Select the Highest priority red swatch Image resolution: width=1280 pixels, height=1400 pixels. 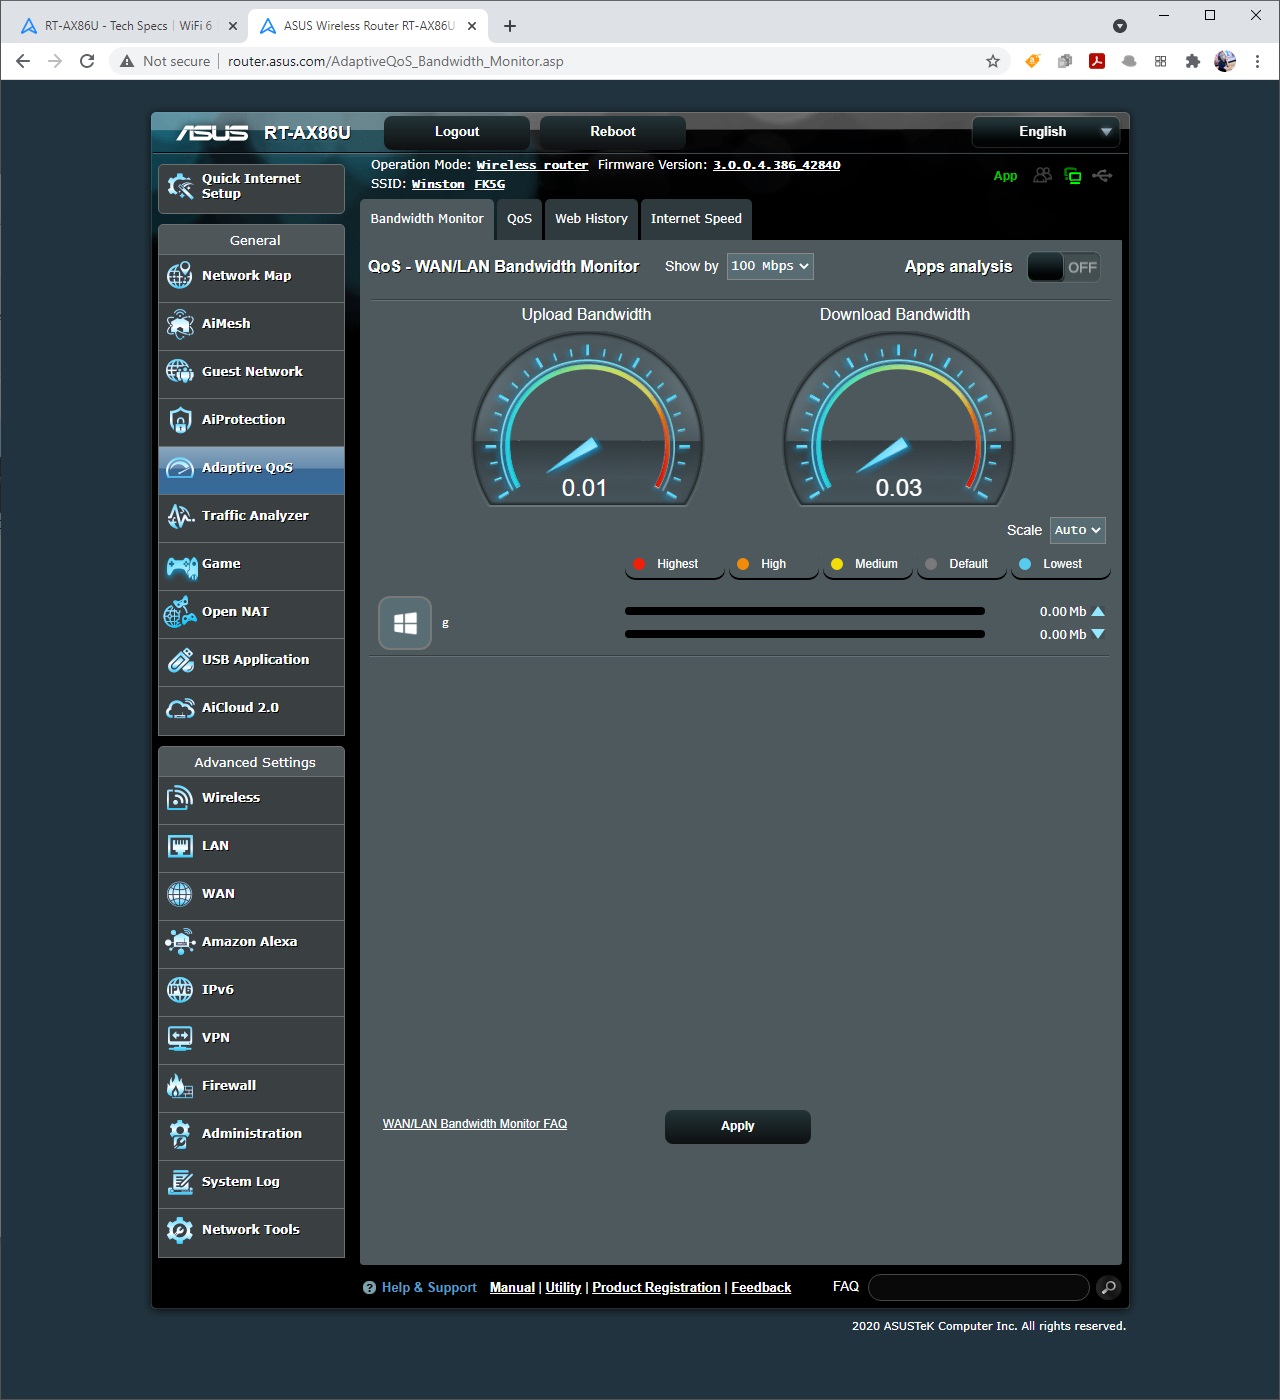[639, 564]
